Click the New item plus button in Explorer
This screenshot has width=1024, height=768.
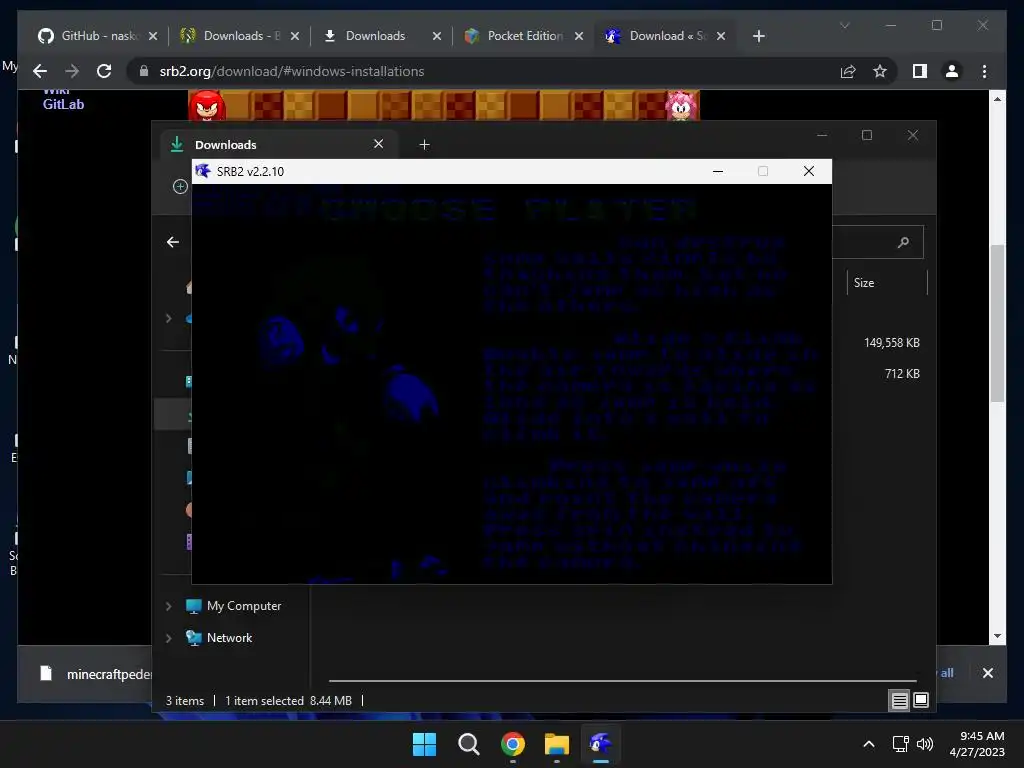[x=180, y=187]
